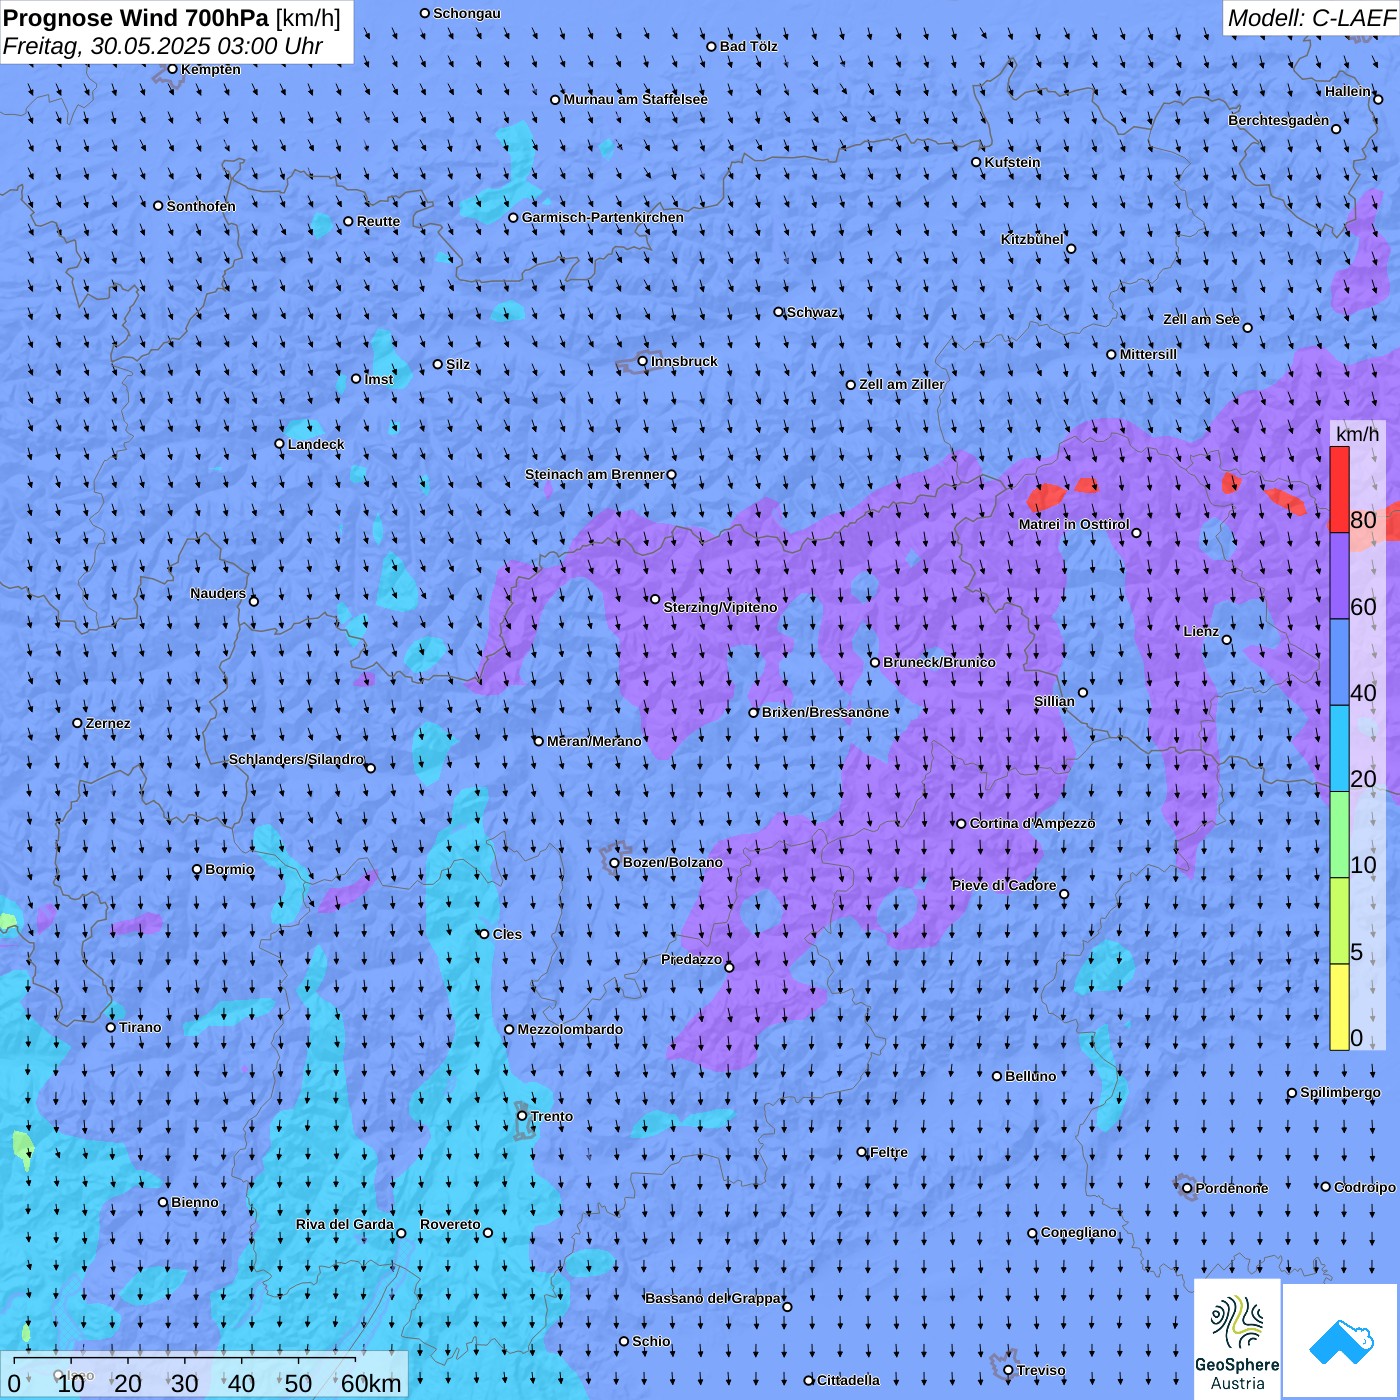Click the 'Murnau am Staffelsee' label

click(636, 99)
